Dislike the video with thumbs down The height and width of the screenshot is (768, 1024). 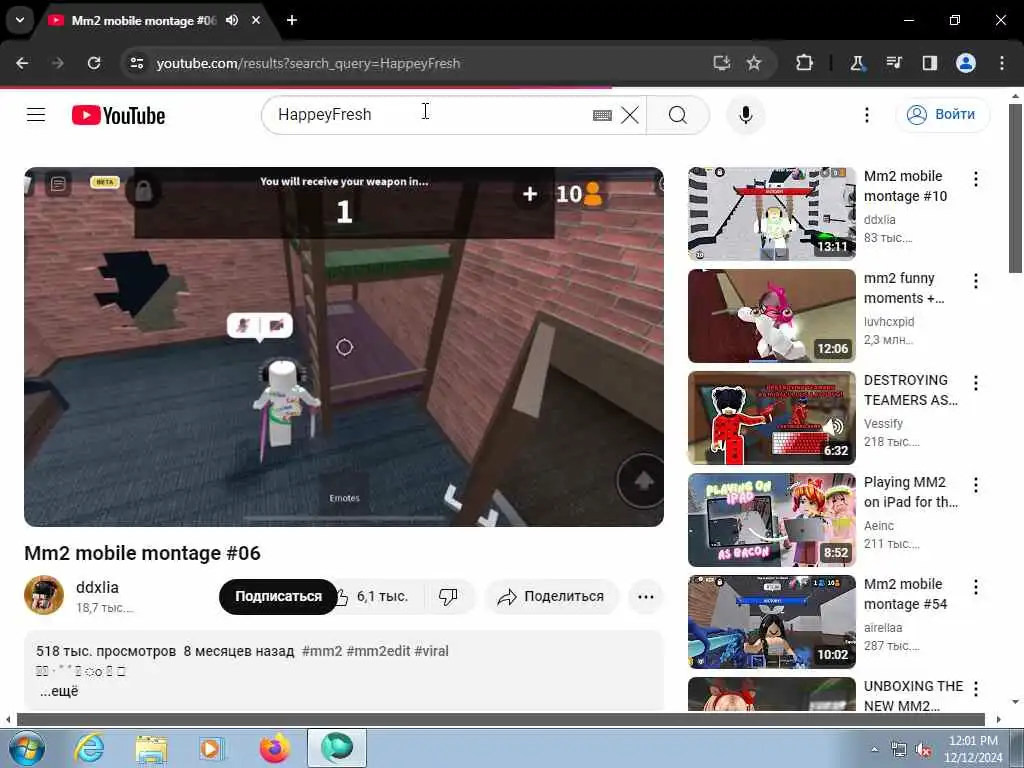click(449, 596)
